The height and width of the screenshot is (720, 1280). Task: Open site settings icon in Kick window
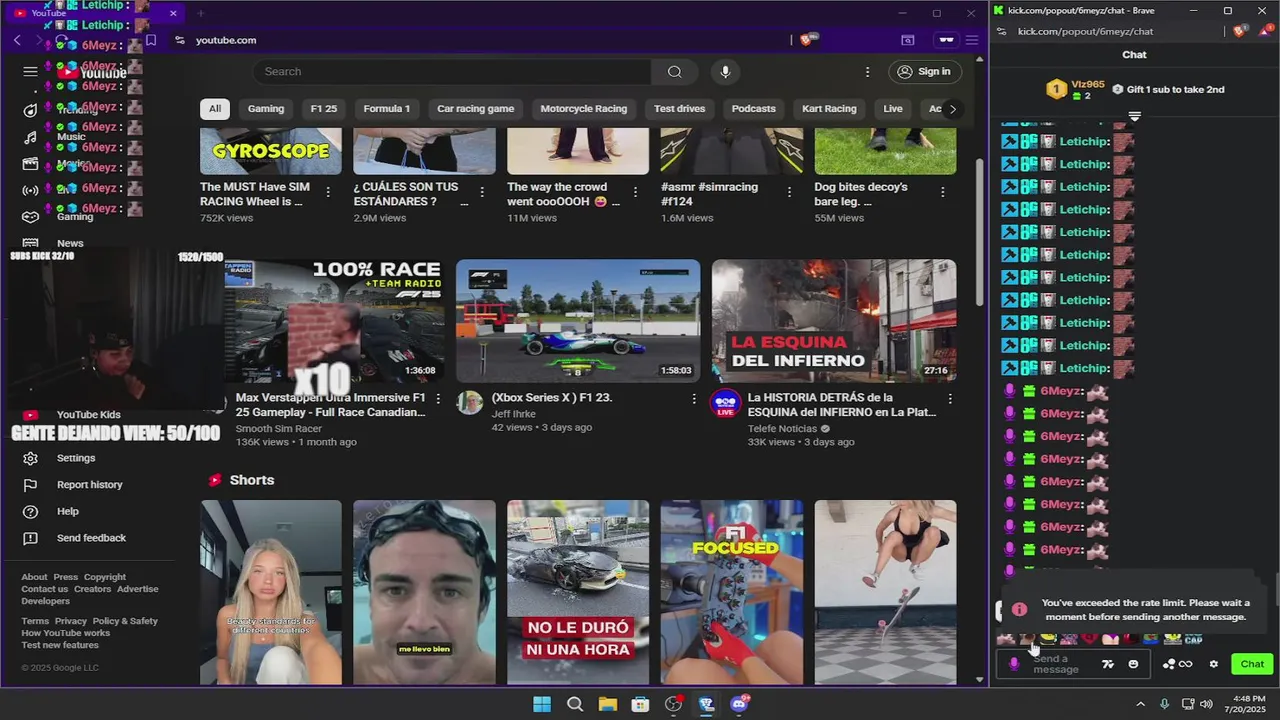(x=1001, y=31)
